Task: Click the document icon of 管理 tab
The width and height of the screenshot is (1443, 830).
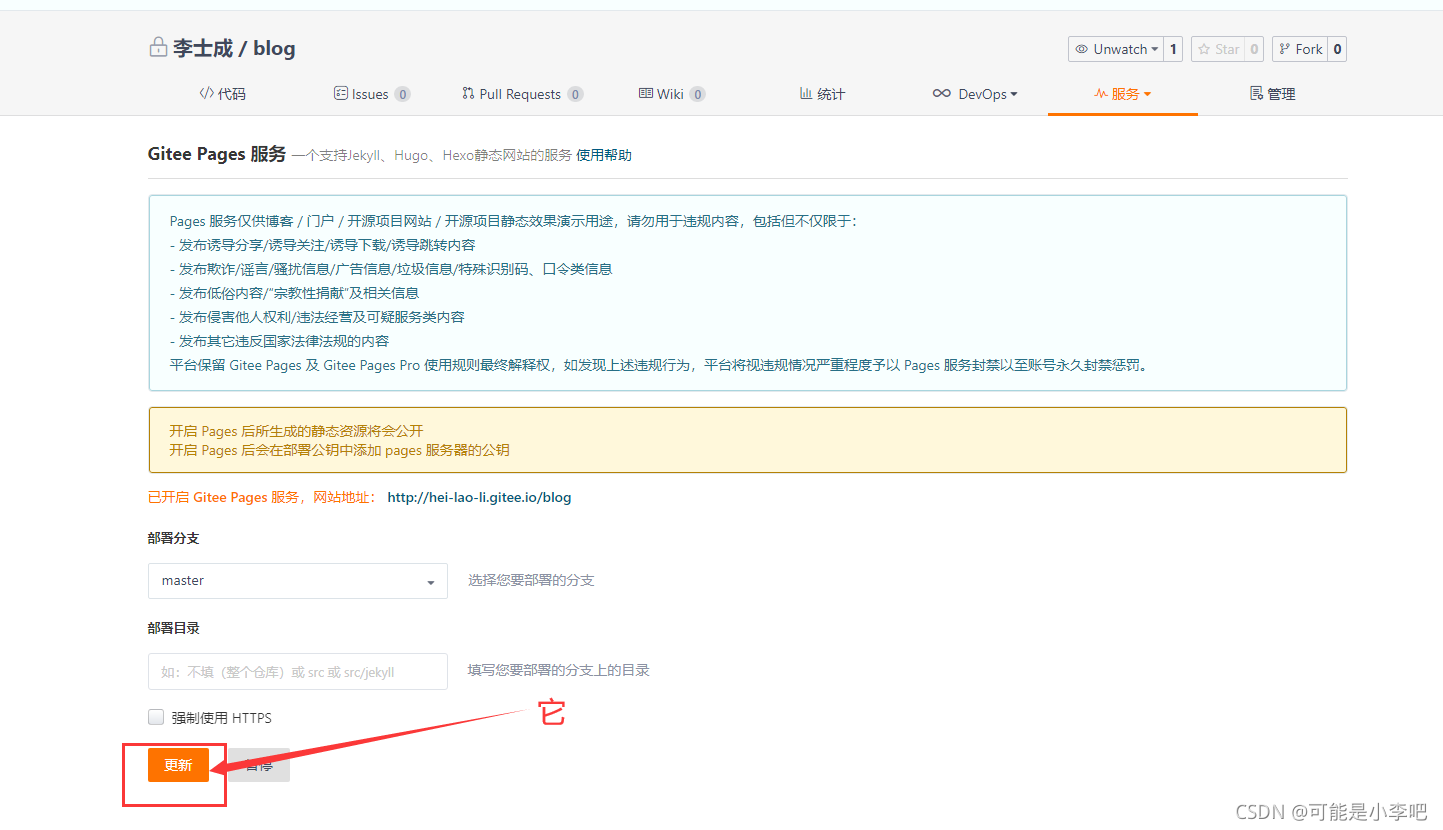Action: (1256, 93)
